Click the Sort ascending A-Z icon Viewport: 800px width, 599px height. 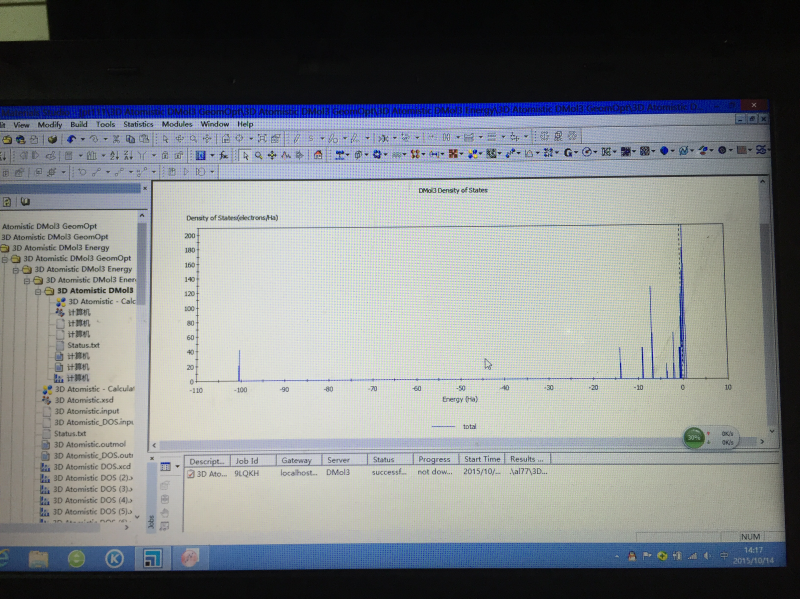pyautogui.click(x=114, y=155)
